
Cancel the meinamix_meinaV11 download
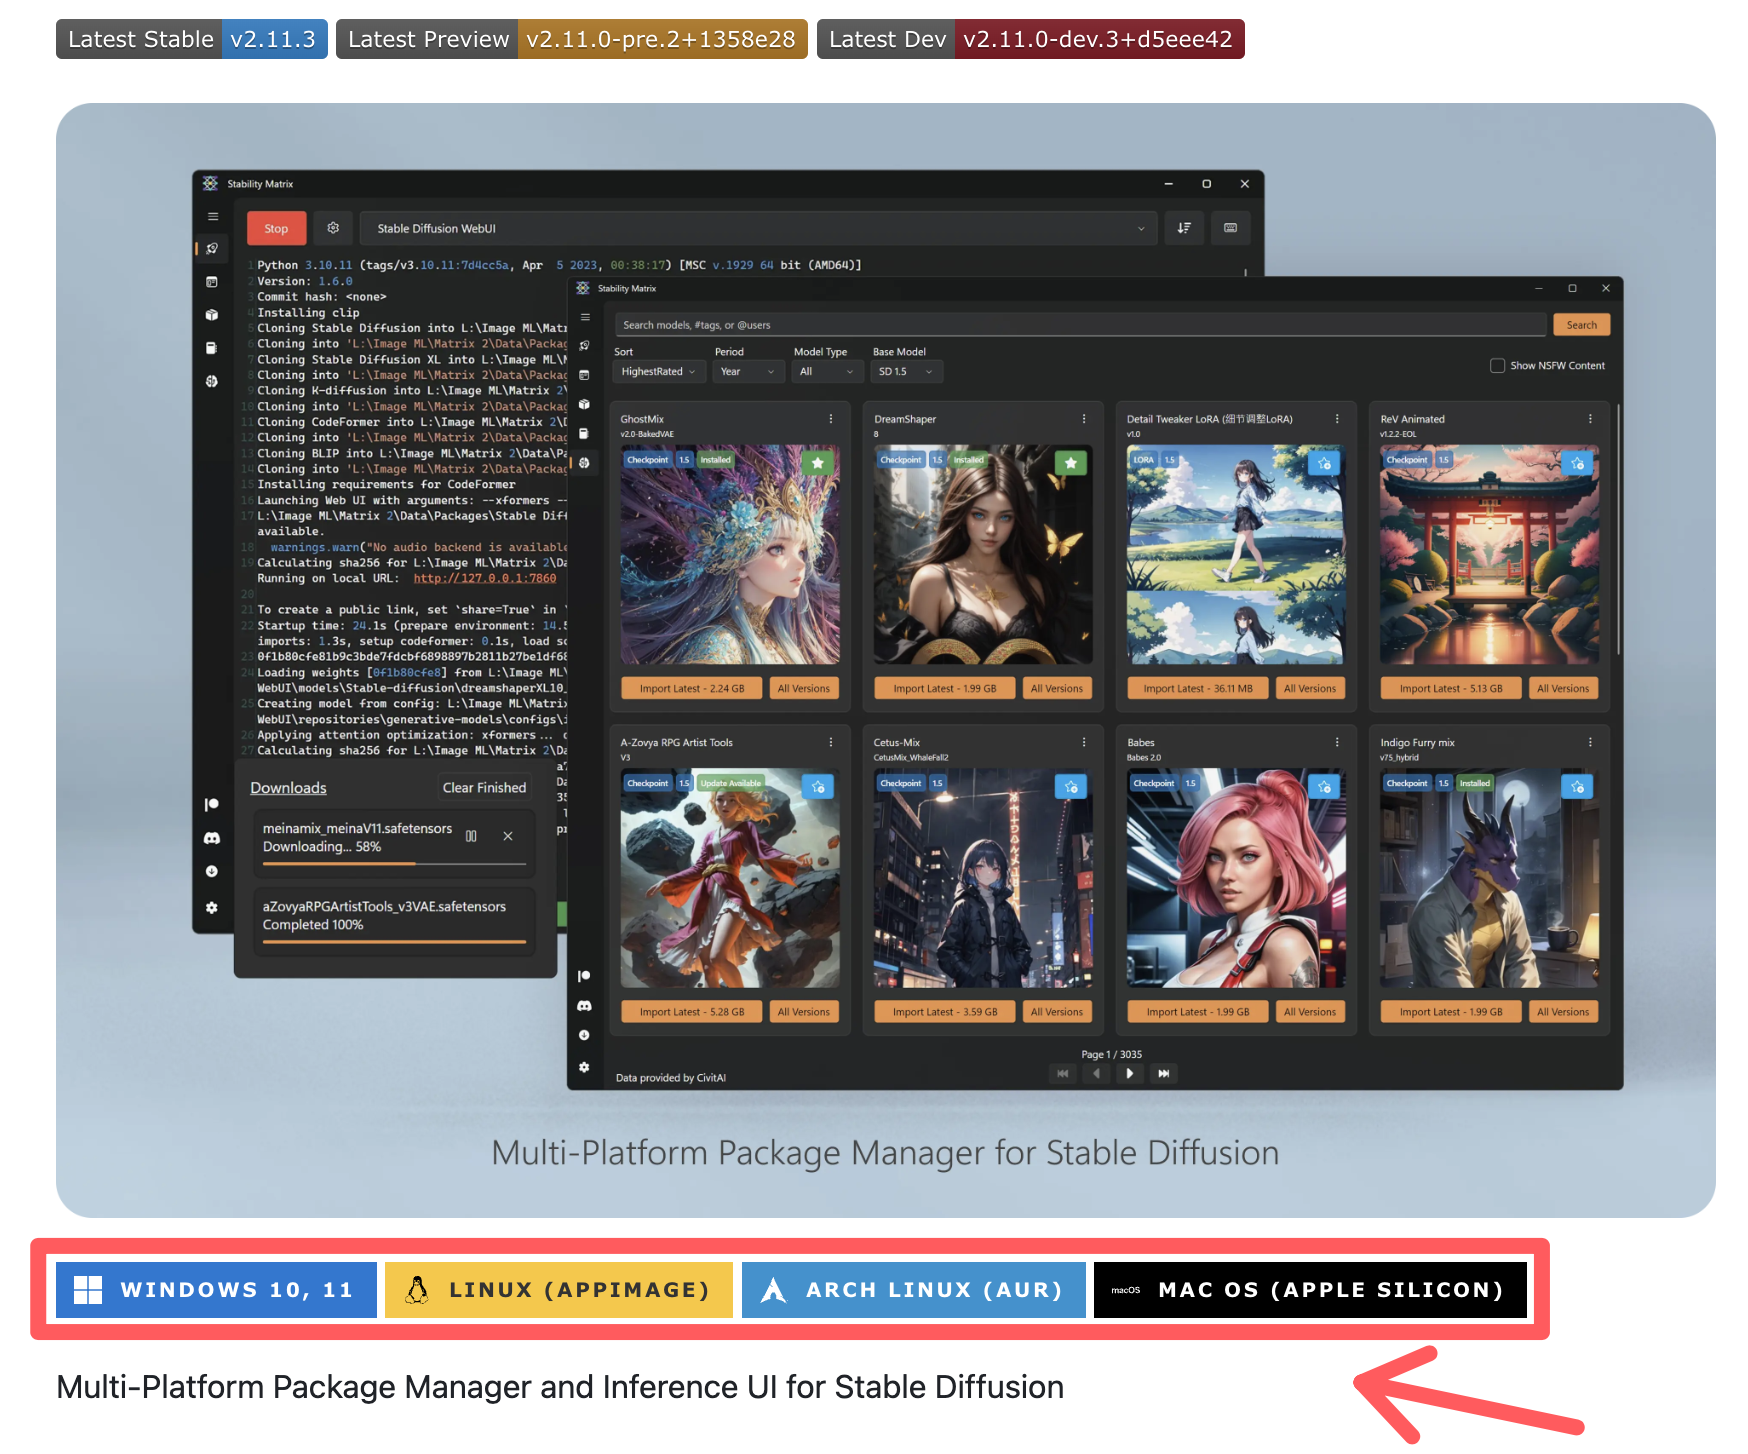508,837
